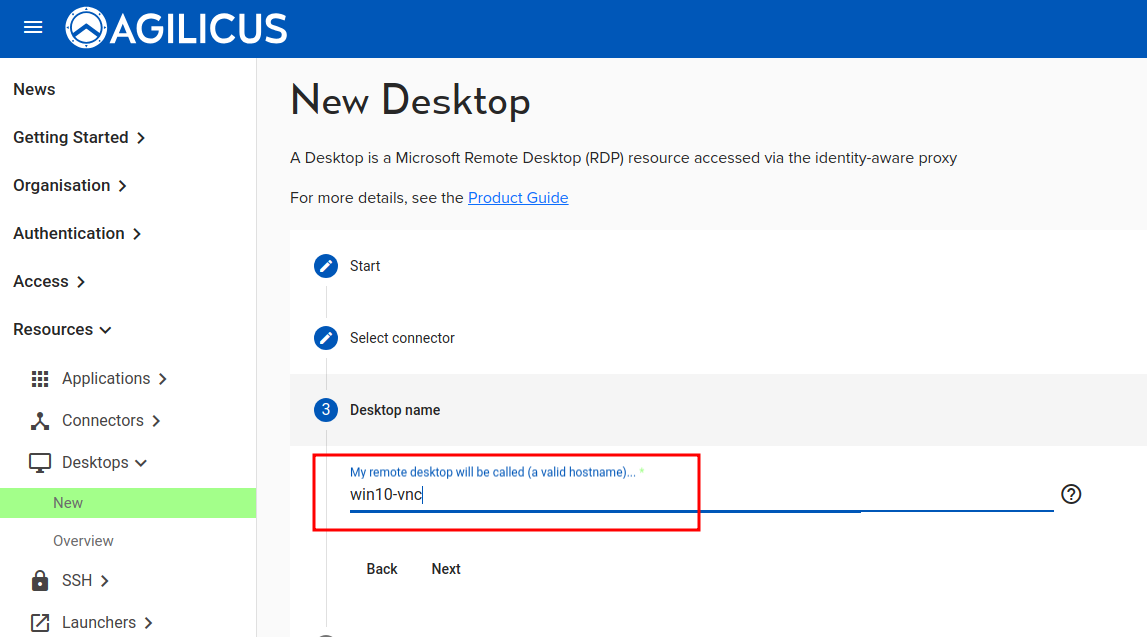Image resolution: width=1147 pixels, height=637 pixels.
Task: Expand the Organisation section
Action: coord(70,186)
